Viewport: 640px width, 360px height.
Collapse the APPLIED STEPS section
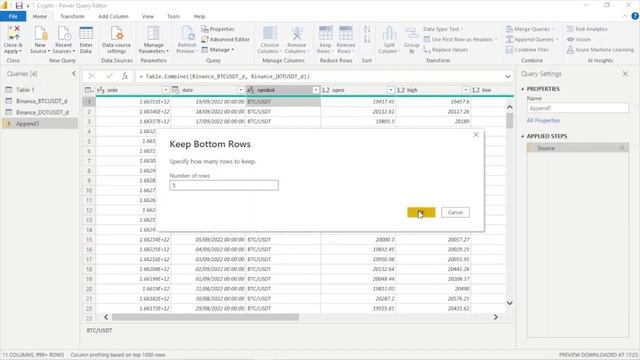tap(523, 136)
